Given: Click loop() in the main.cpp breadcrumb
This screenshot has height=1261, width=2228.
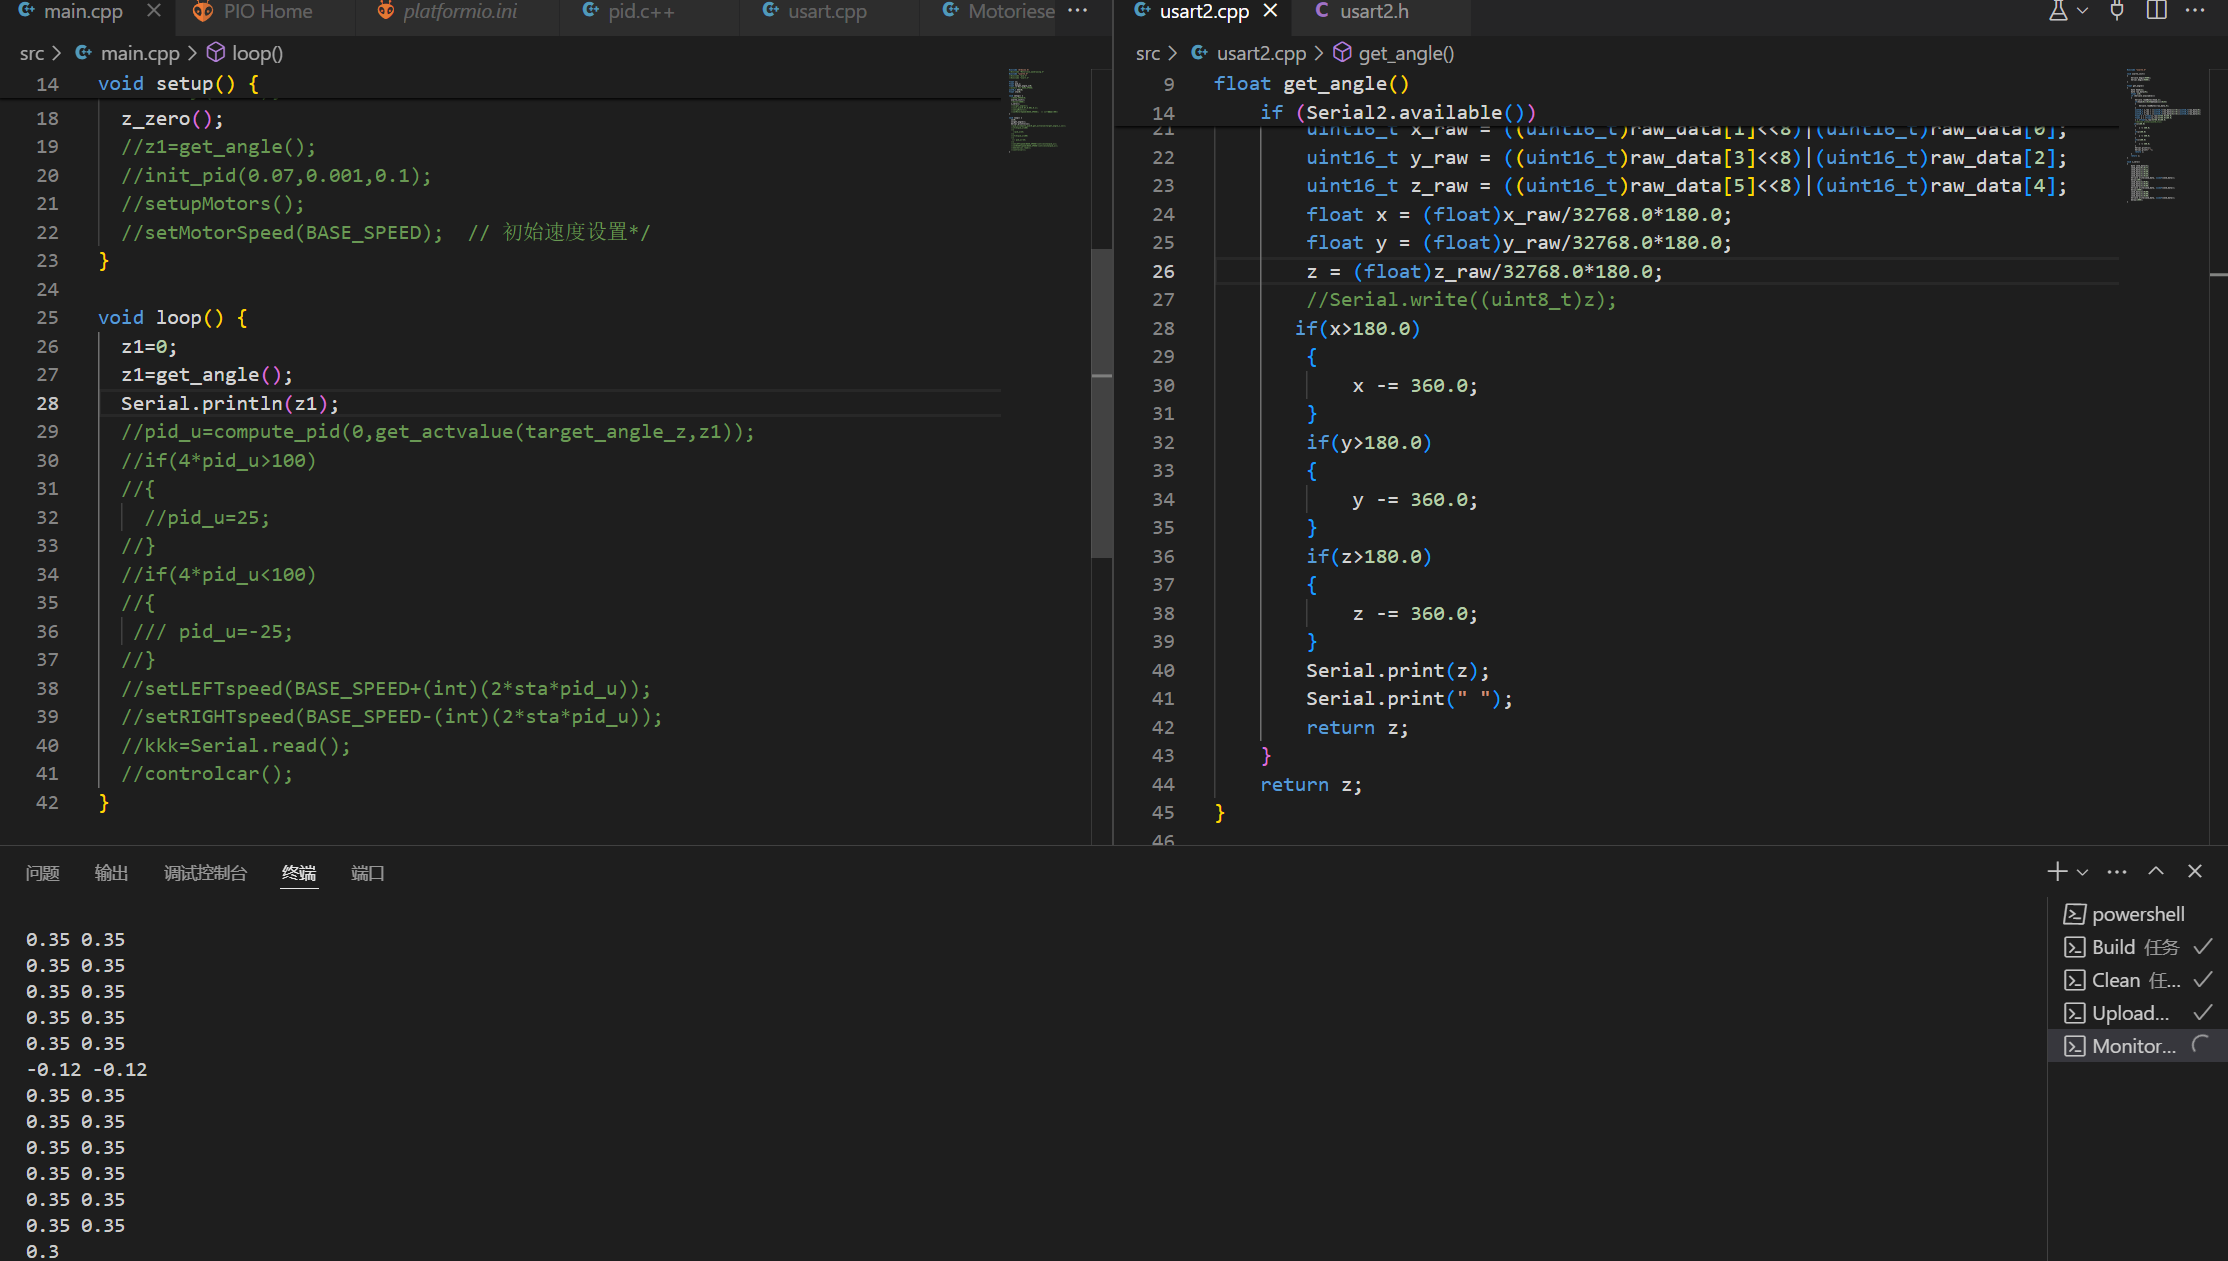Looking at the screenshot, I should point(257,54).
